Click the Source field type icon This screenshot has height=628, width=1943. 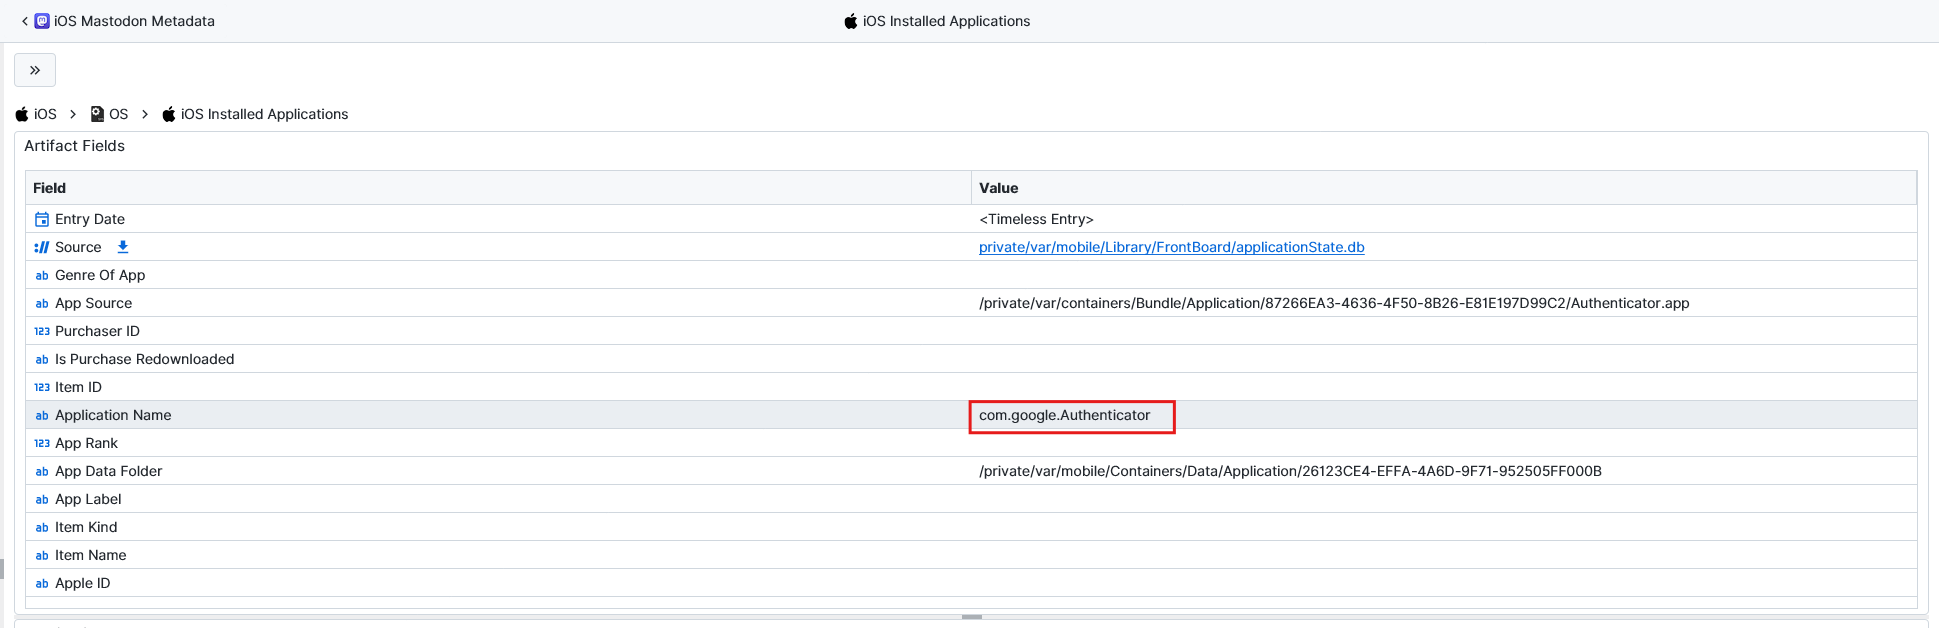[42, 247]
